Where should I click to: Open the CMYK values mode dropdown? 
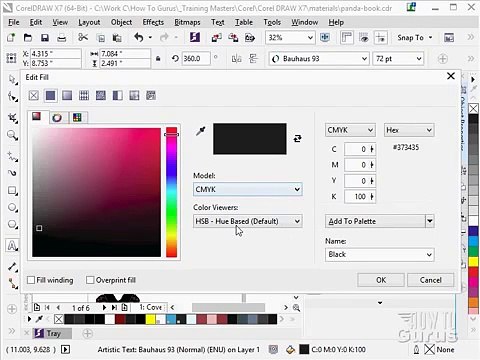[350, 130]
